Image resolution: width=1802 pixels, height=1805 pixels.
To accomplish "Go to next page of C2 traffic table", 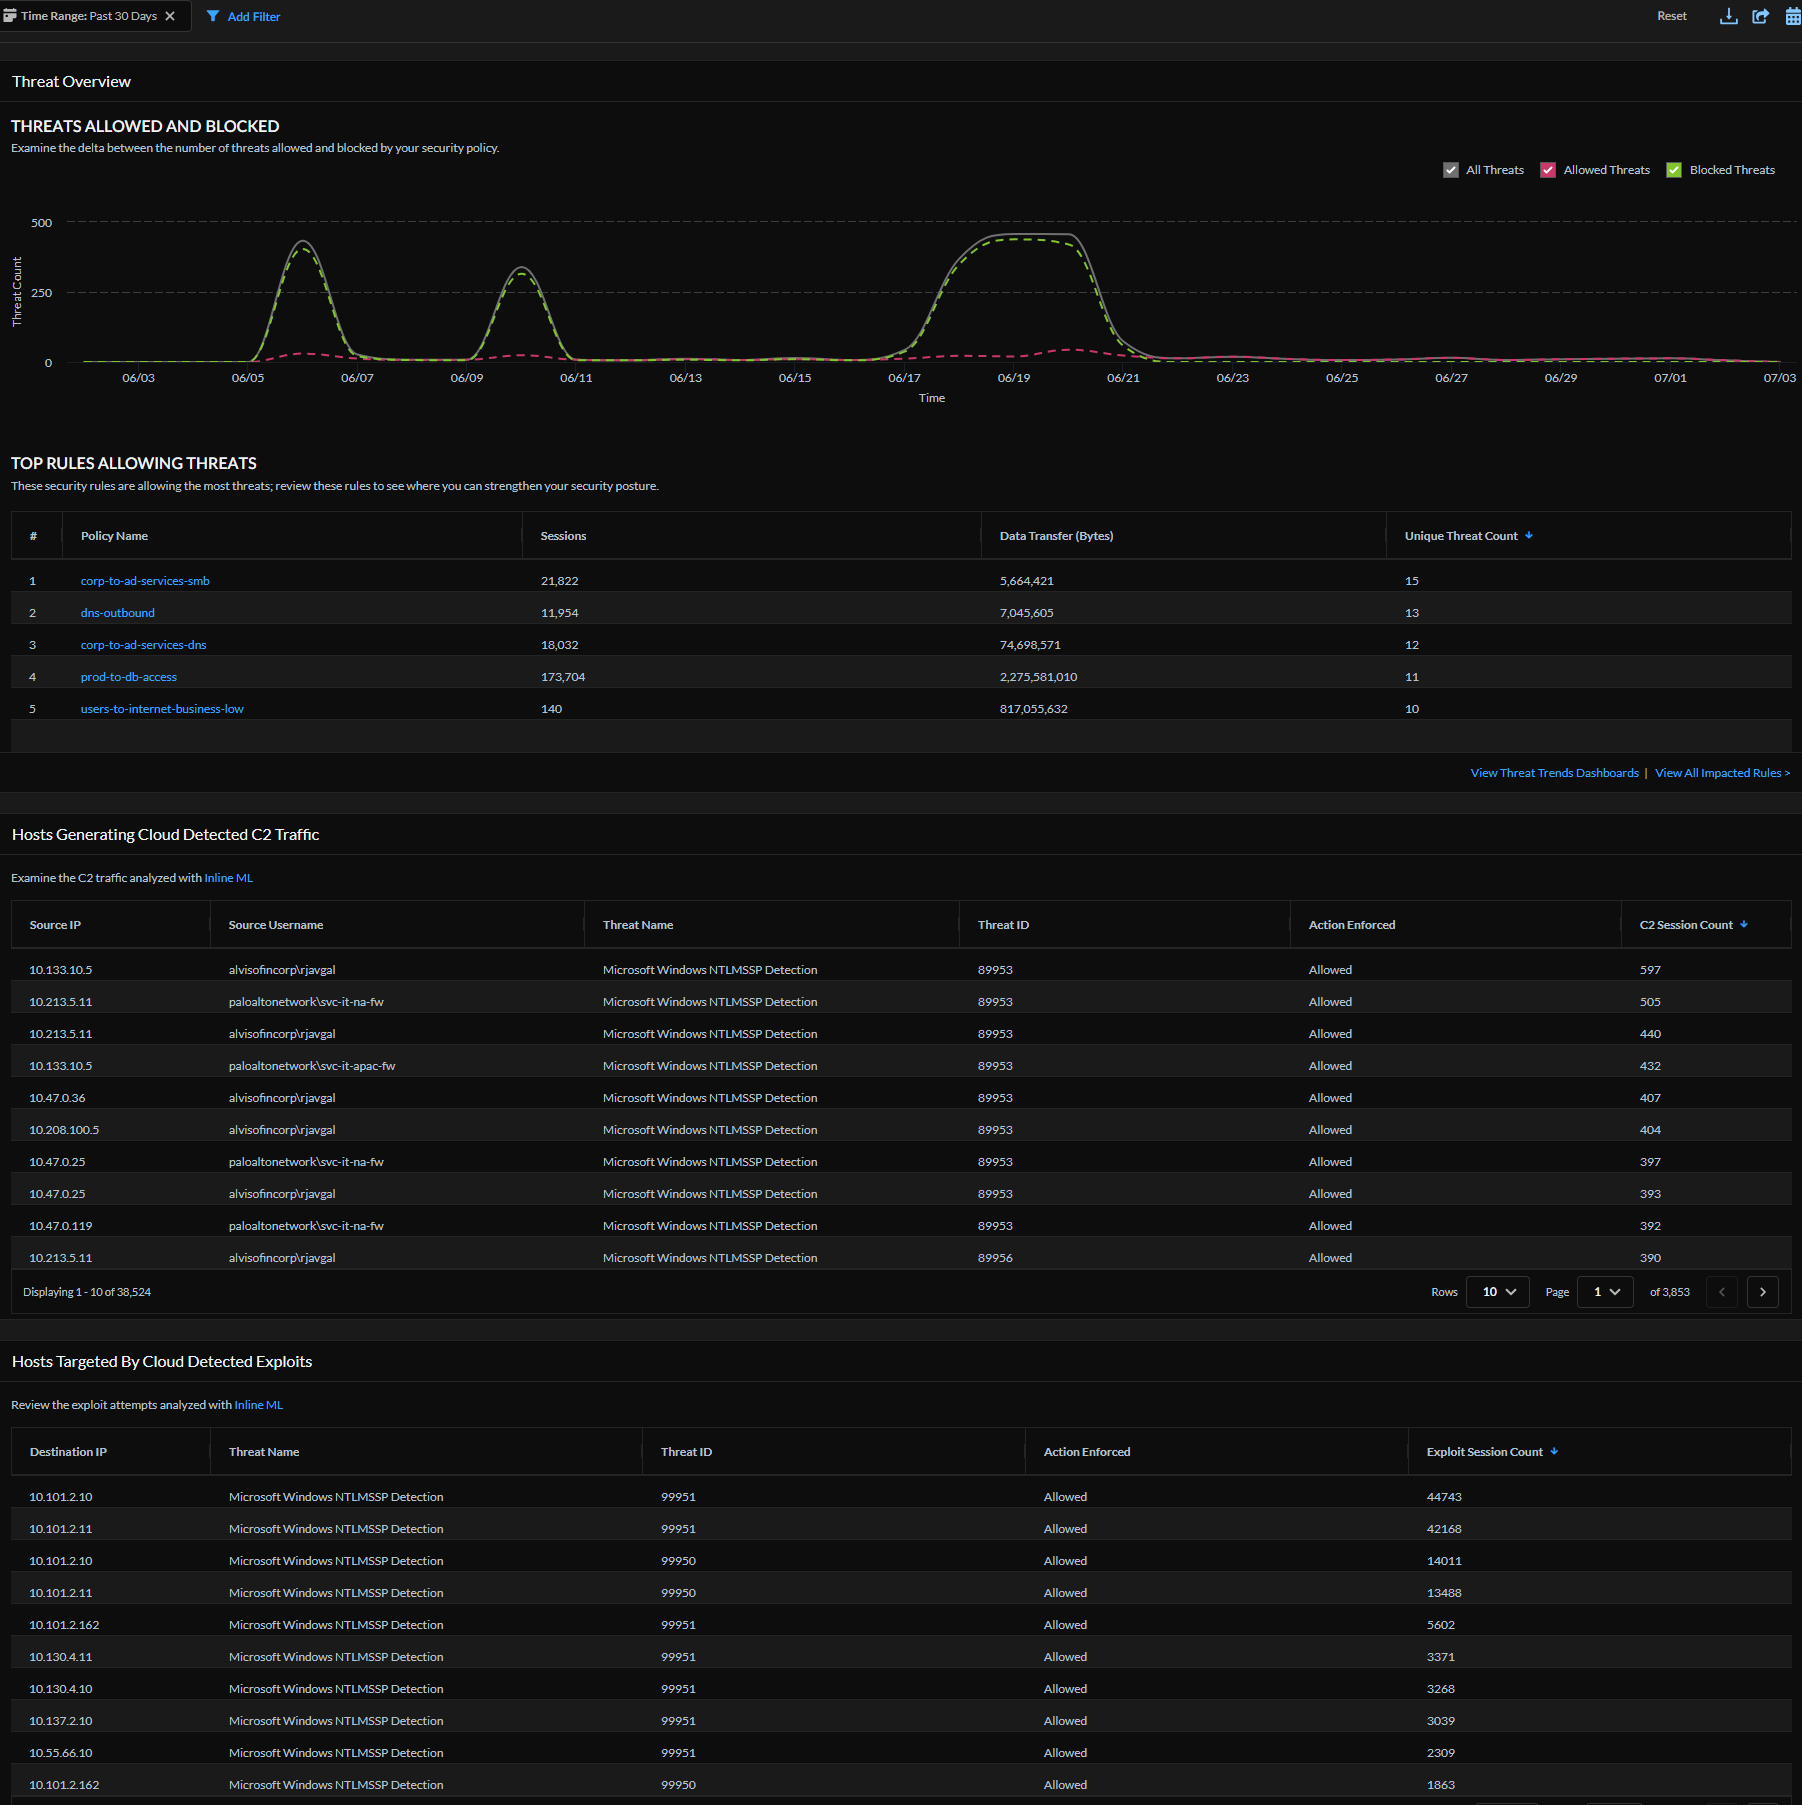I will coord(1762,1292).
